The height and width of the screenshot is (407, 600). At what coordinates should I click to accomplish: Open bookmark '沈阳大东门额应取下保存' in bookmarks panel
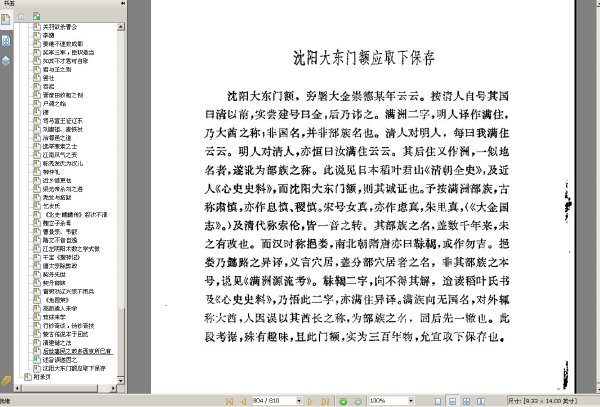pyautogui.click(x=74, y=368)
